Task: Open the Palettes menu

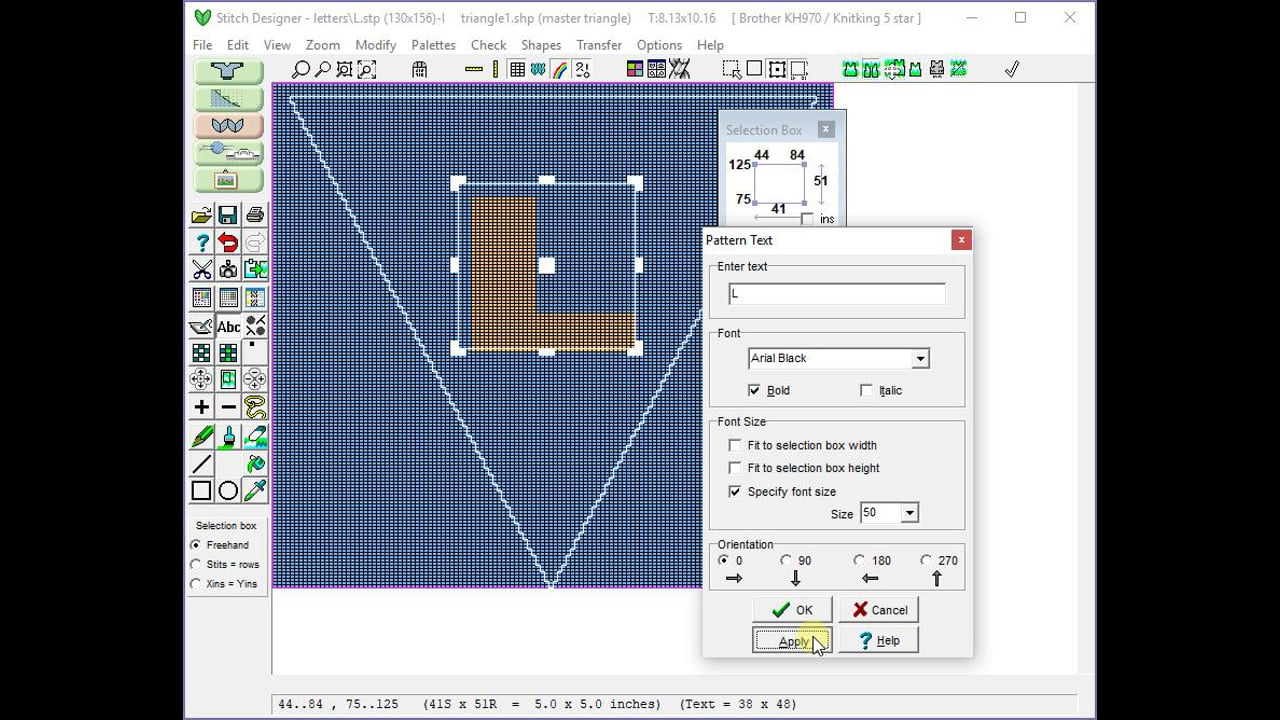Action: (433, 45)
